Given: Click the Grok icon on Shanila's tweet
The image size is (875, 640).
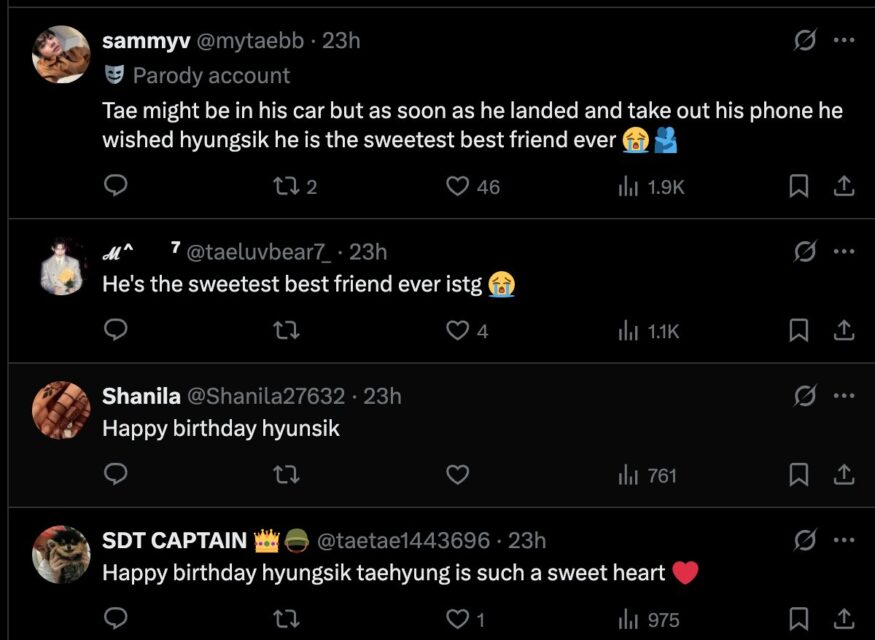Looking at the screenshot, I should tap(804, 396).
